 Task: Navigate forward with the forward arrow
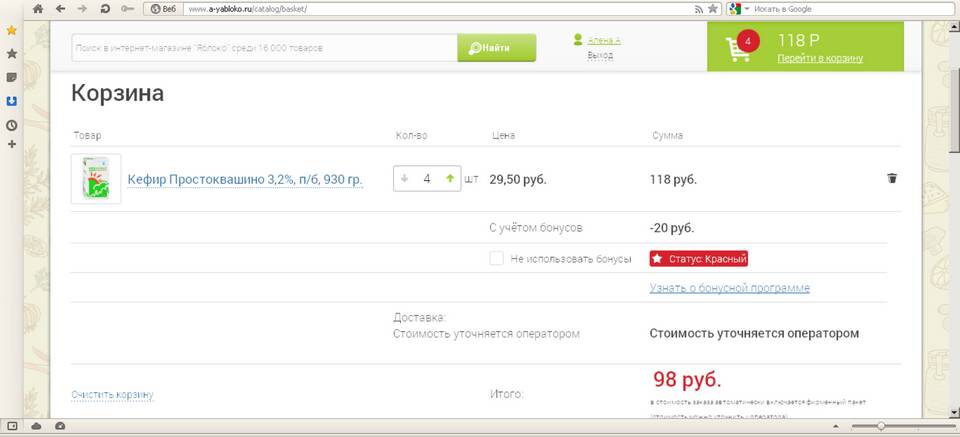click(x=82, y=9)
